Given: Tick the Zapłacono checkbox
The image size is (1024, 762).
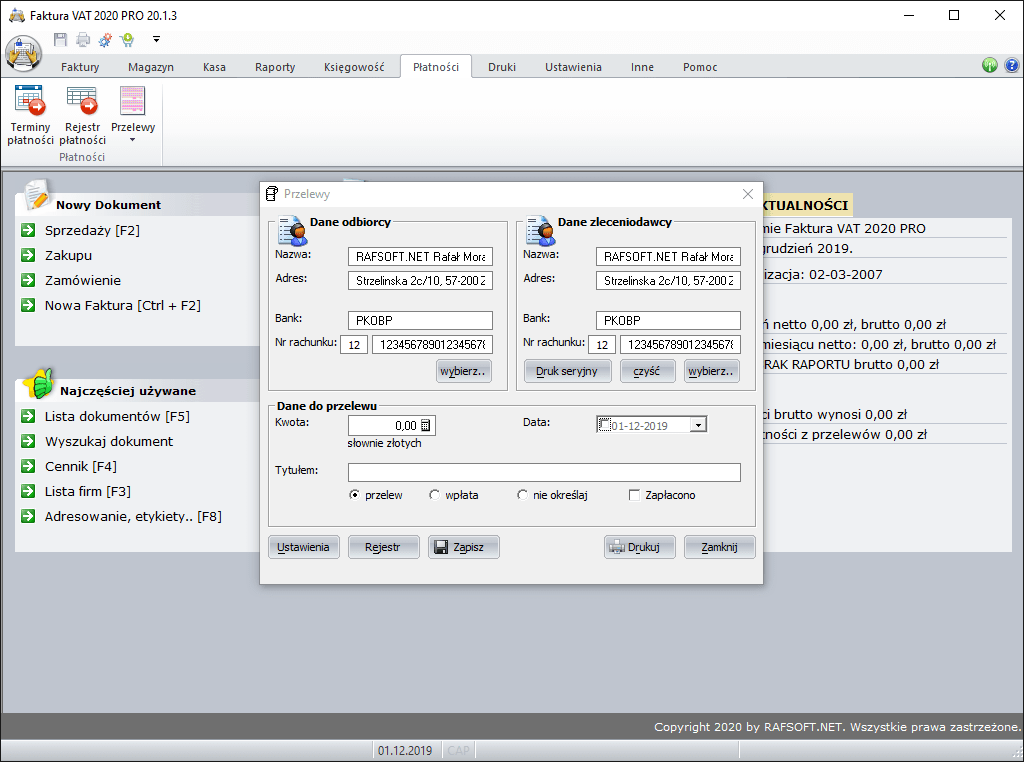Looking at the screenshot, I should point(634,495).
